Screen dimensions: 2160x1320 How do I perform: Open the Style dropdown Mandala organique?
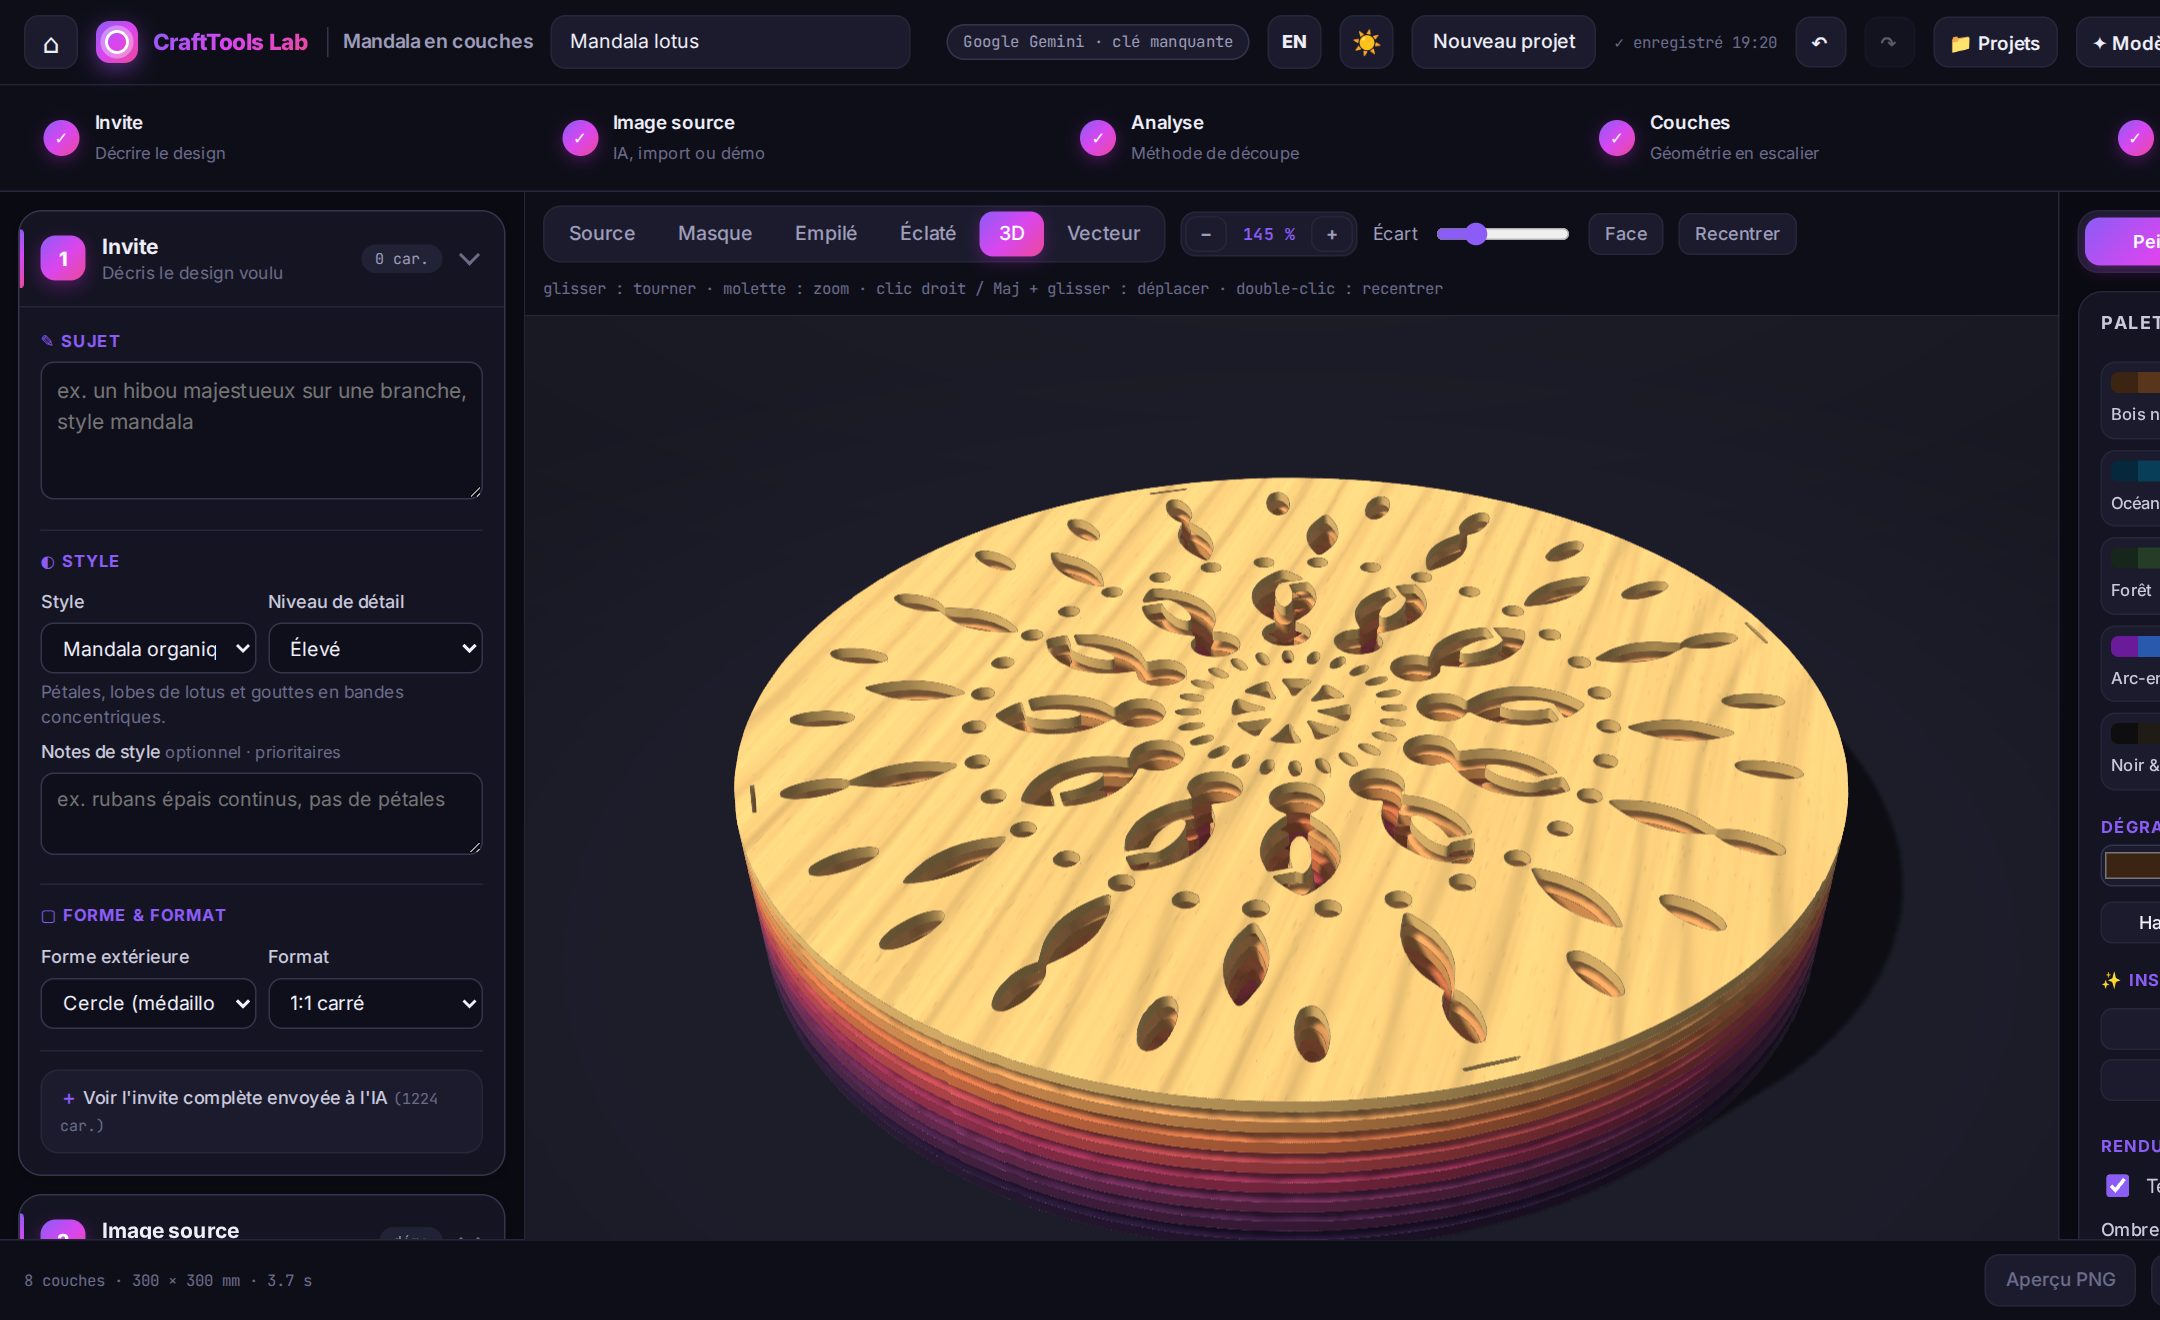click(x=148, y=649)
